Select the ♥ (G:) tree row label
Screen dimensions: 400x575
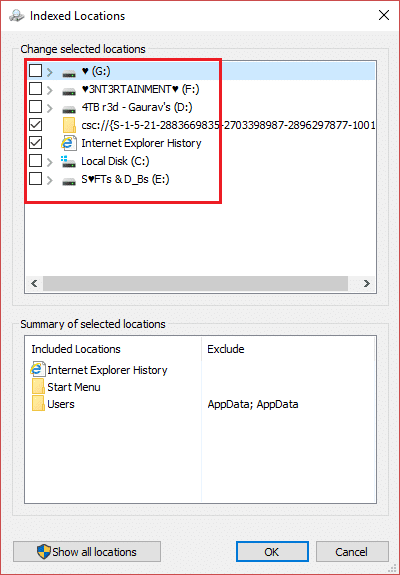[96, 71]
